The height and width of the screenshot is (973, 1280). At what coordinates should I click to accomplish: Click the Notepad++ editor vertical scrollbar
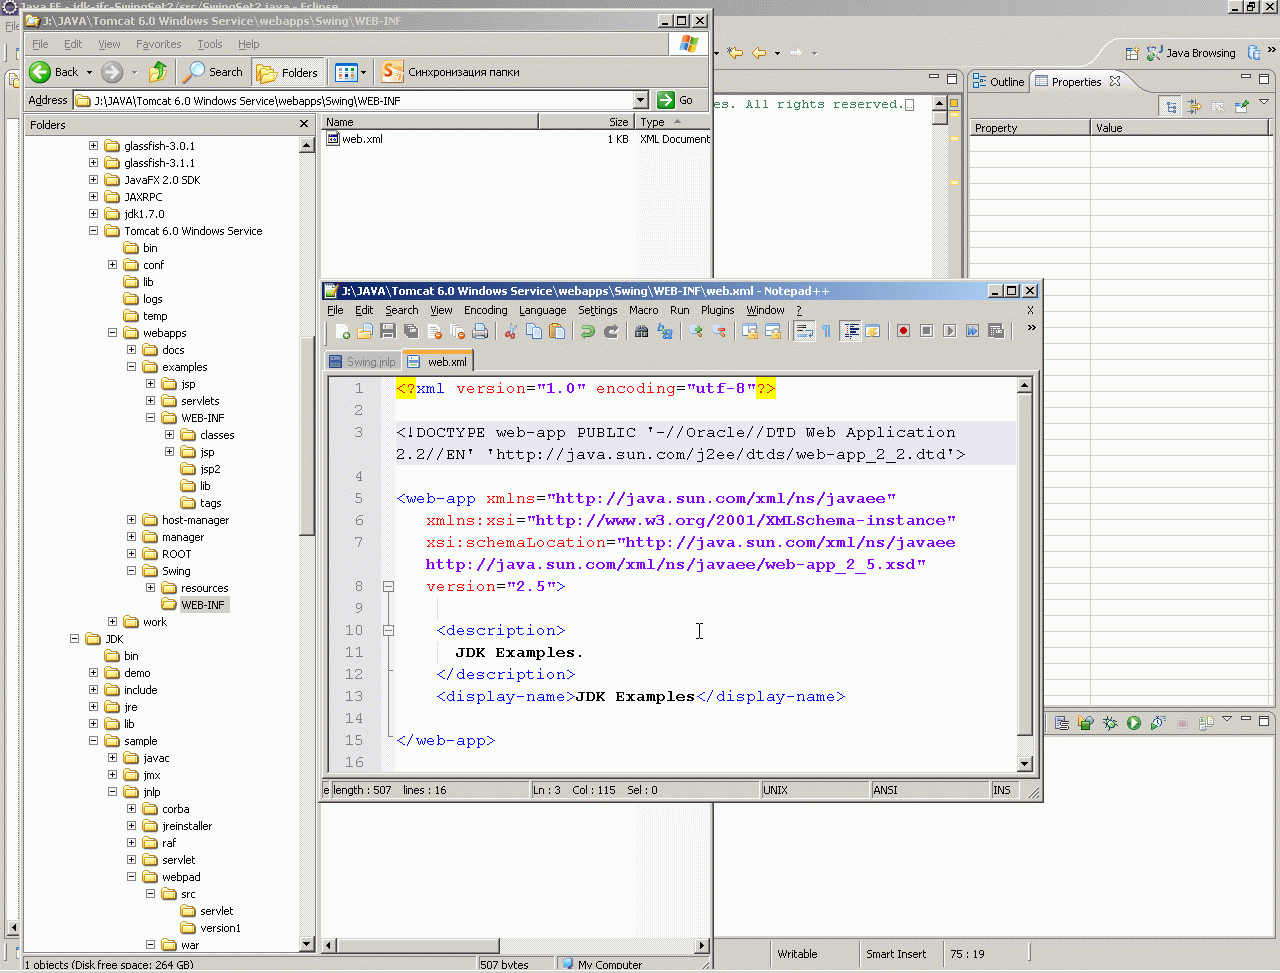coord(1024,575)
